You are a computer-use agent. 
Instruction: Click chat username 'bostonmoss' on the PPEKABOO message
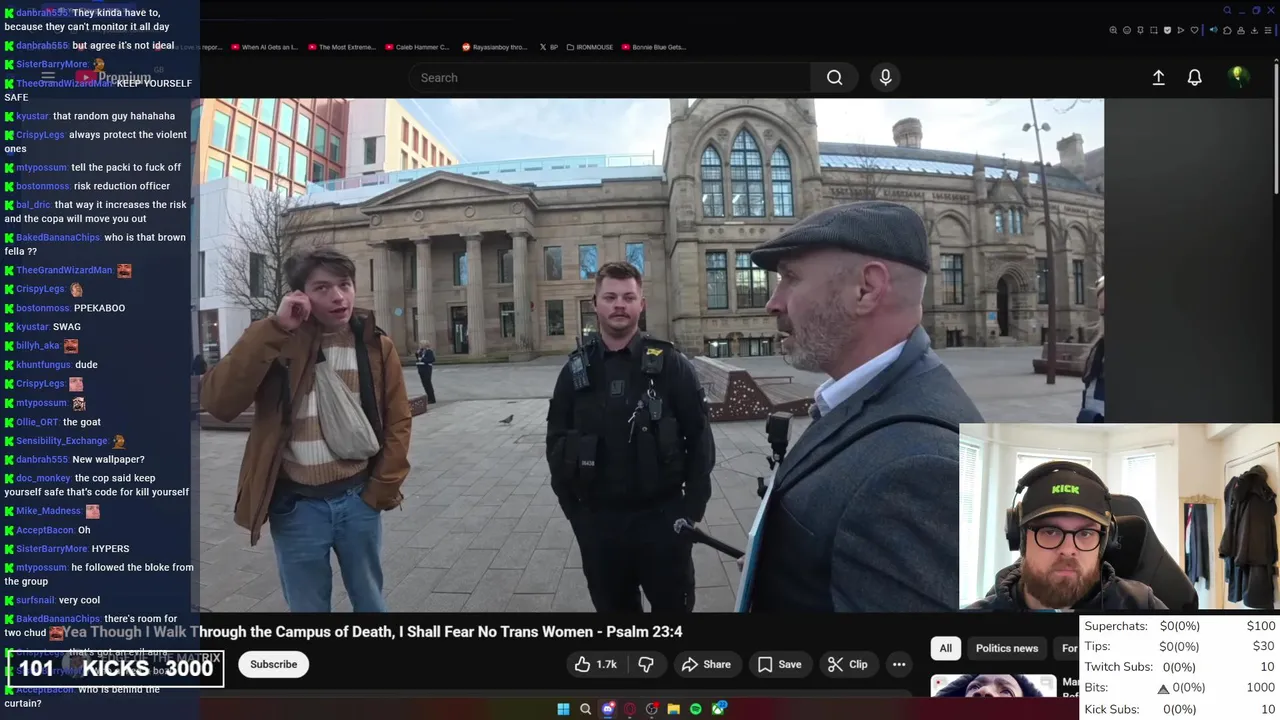pyautogui.click(x=43, y=308)
